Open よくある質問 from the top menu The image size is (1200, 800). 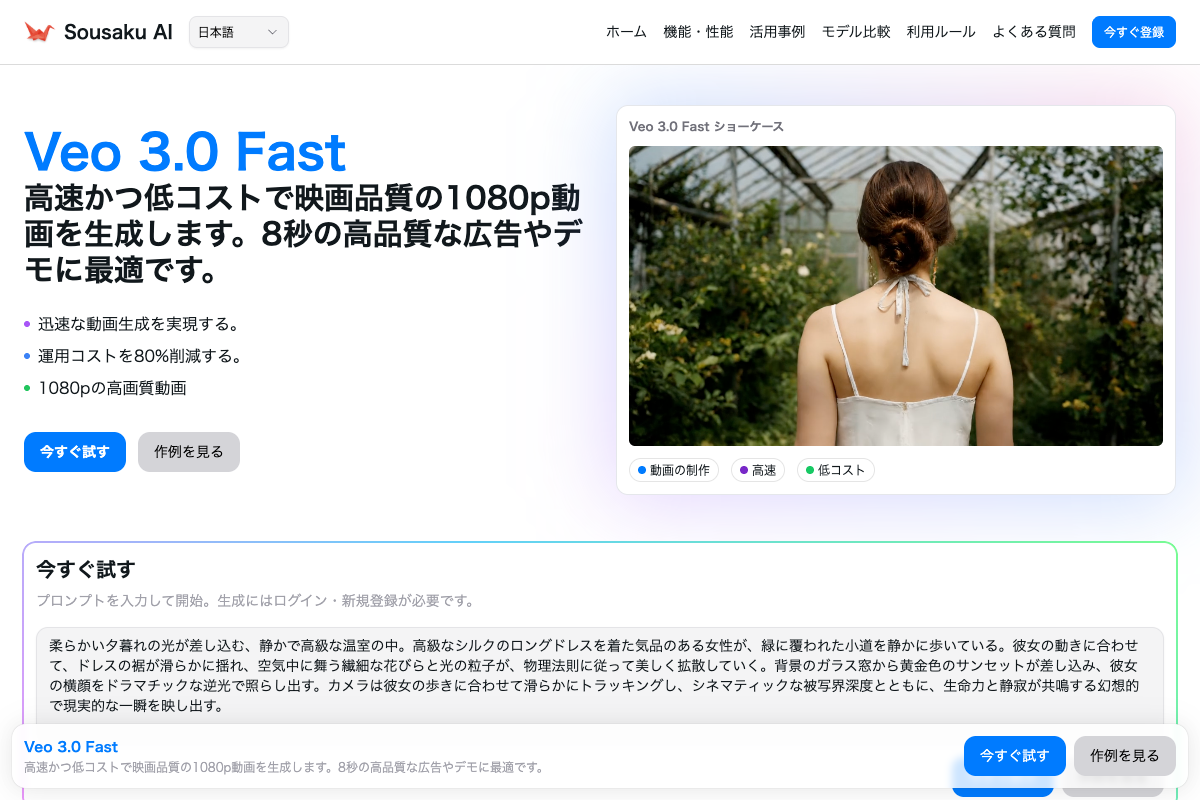1034,32
